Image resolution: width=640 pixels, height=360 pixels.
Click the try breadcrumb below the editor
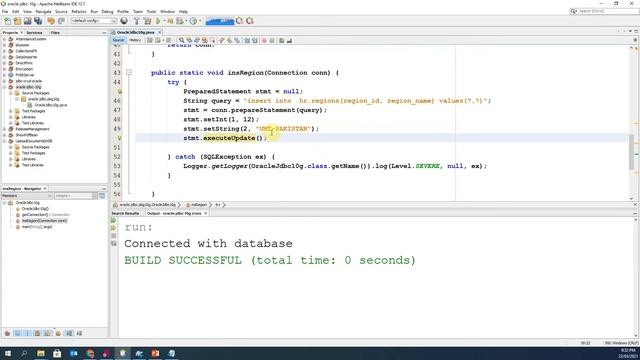click(x=218, y=205)
